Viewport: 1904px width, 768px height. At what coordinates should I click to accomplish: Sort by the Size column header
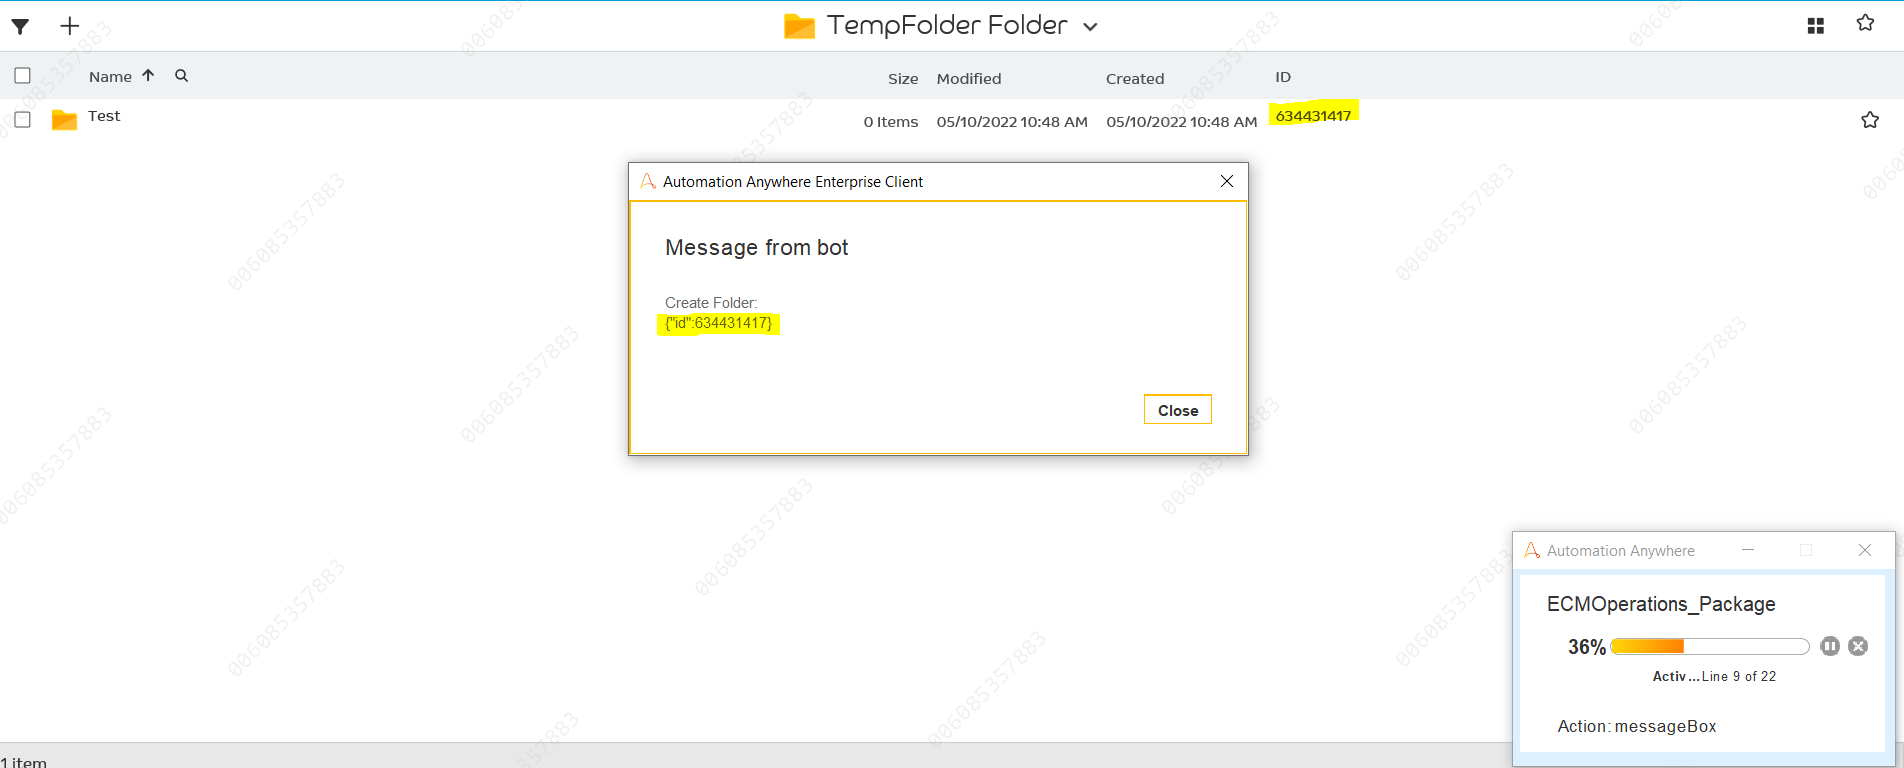pyautogui.click(x=903, y=79)
